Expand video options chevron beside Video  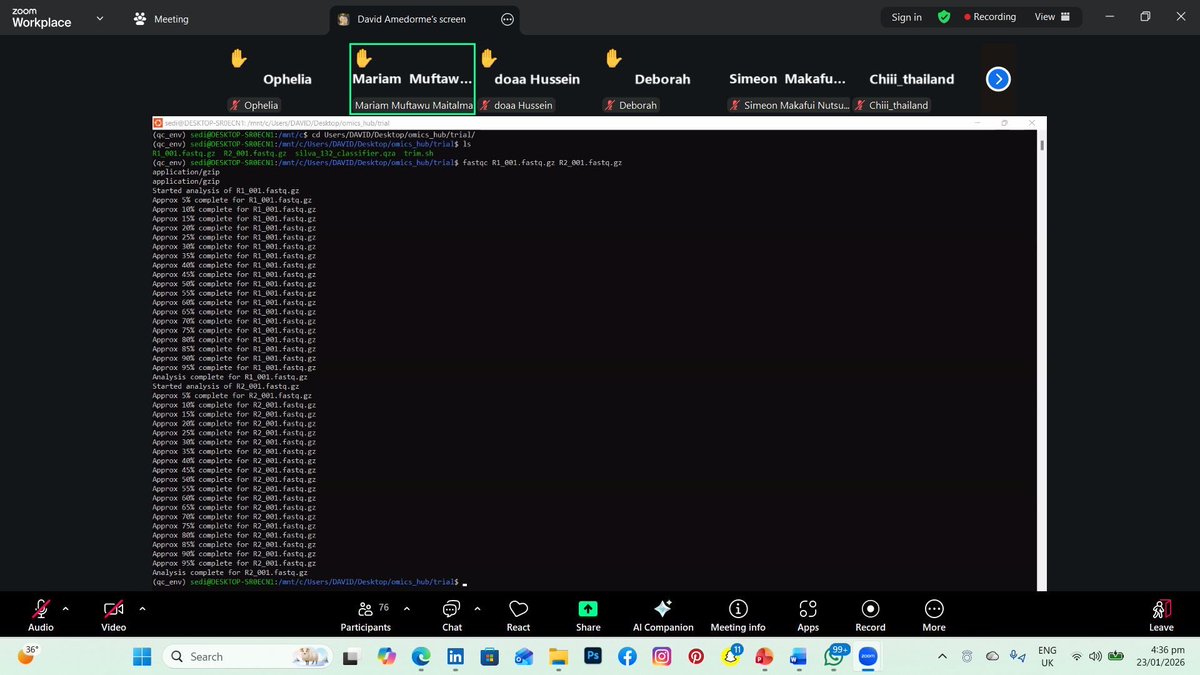coord(142,608)
